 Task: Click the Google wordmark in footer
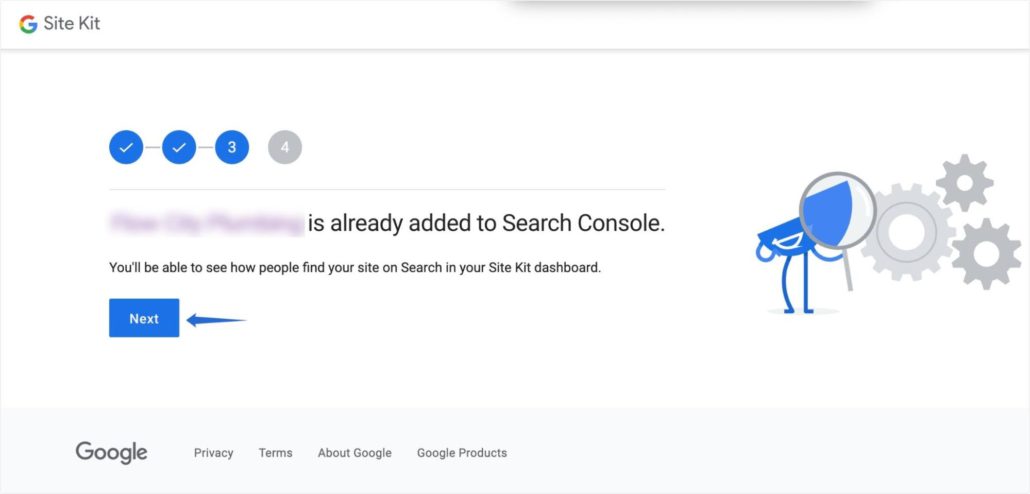pos(111,453)
